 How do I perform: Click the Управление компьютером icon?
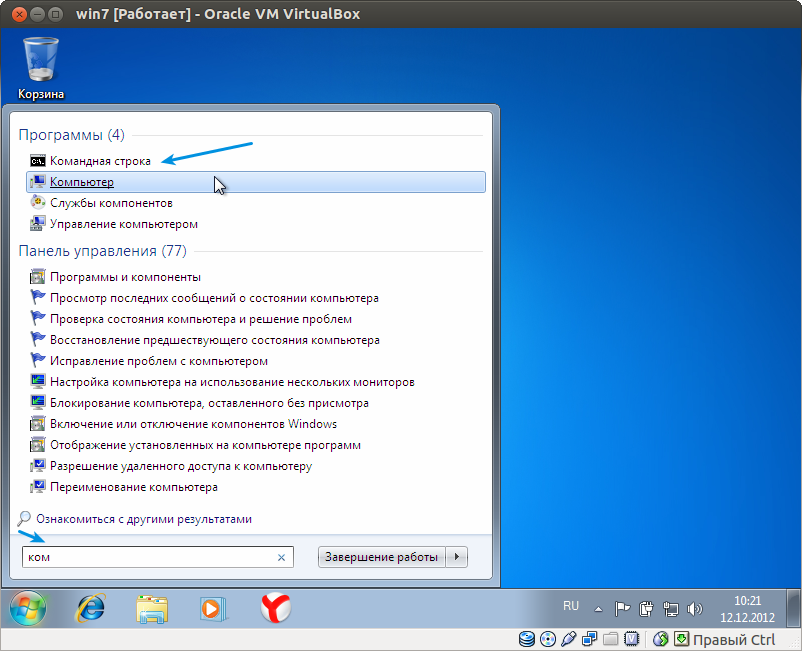point(37,224)
